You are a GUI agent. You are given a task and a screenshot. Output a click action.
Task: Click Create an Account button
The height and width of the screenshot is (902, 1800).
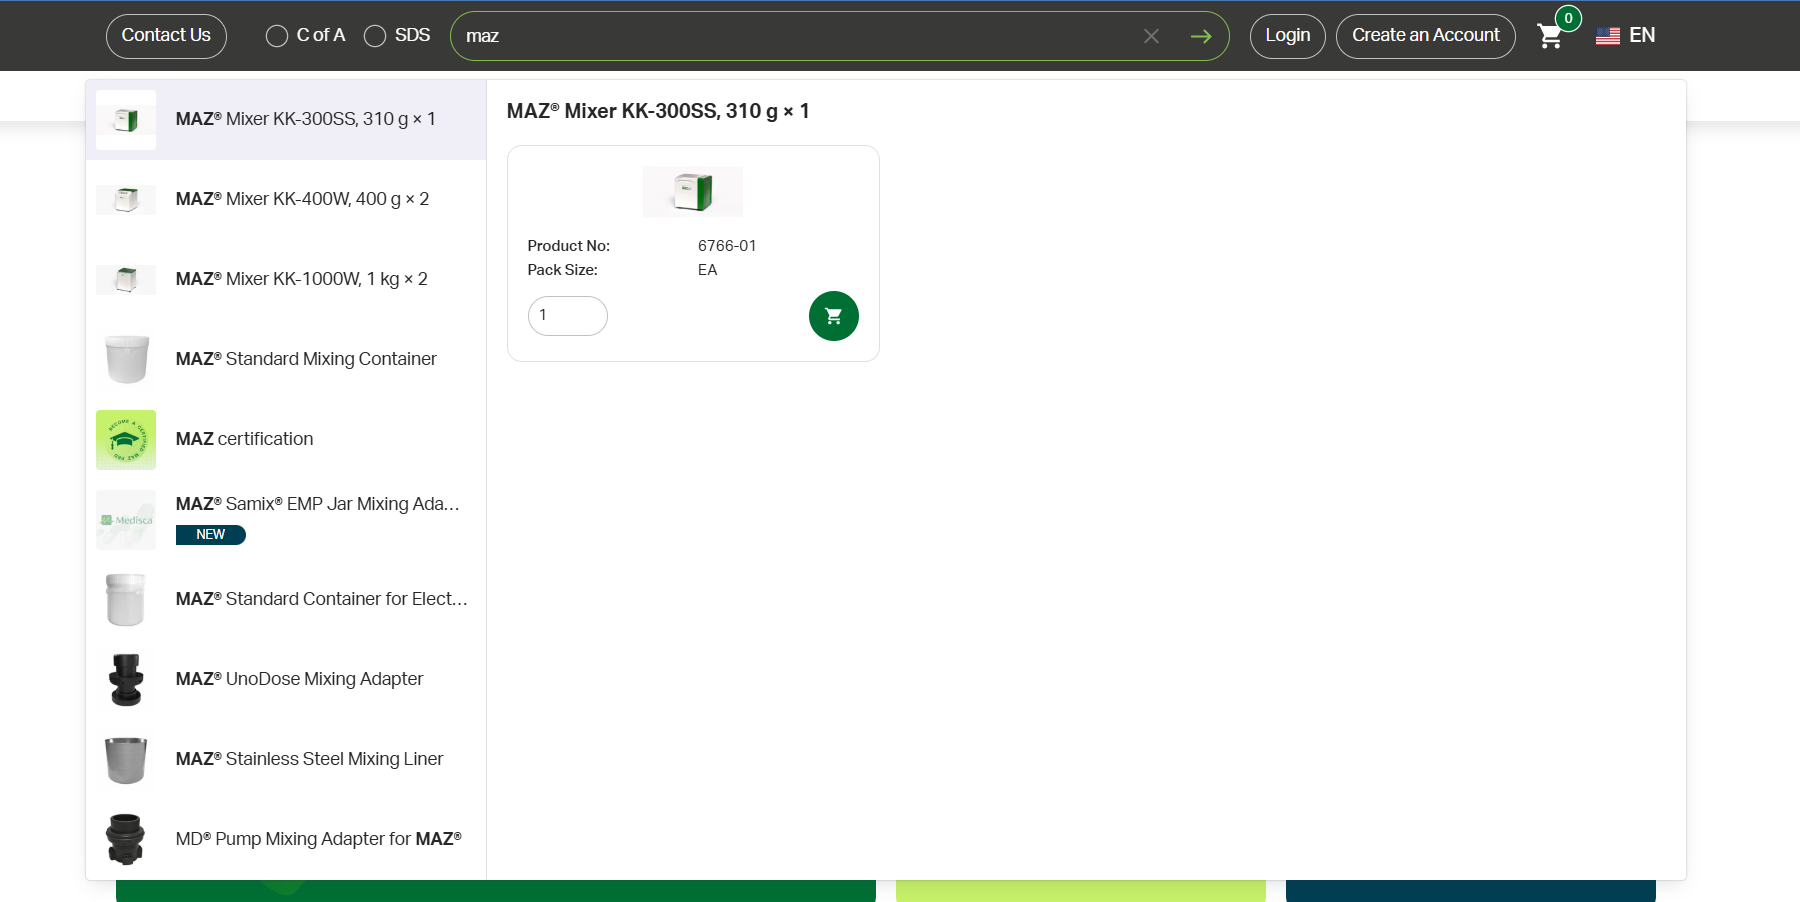[1425, 36]
